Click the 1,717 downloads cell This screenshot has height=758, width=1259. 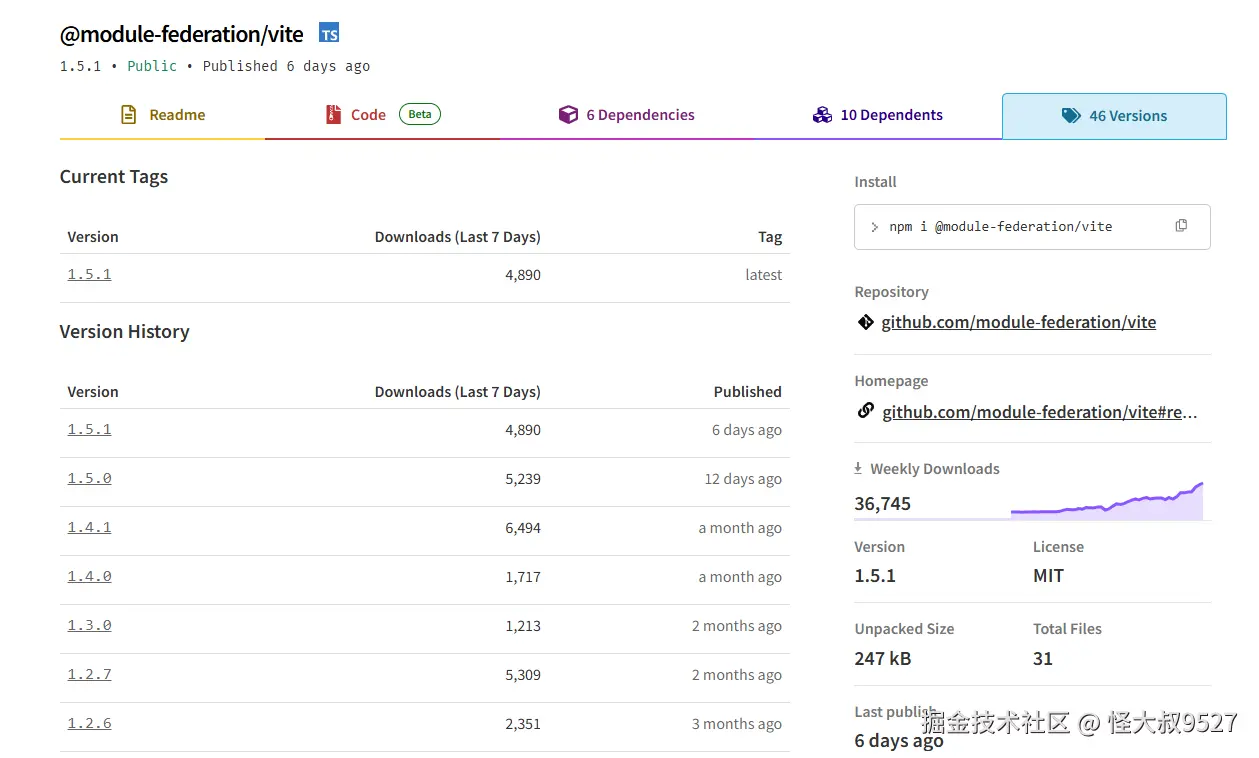pos(523,577)
